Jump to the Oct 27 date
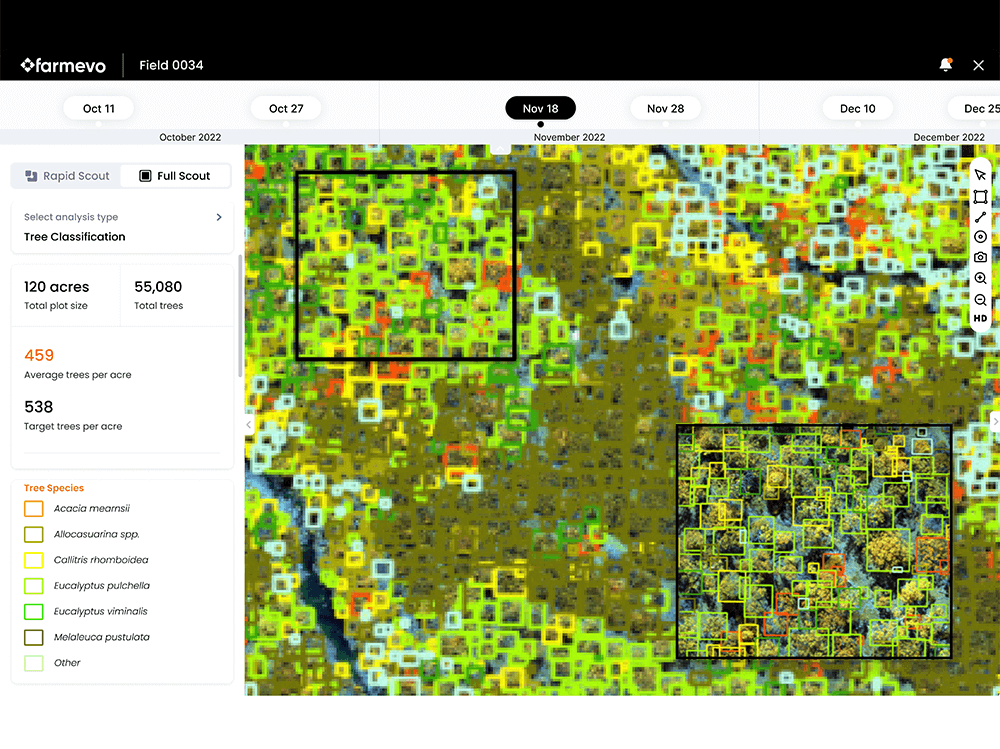The image size is (1000, 749). click(x=286, y=109)
